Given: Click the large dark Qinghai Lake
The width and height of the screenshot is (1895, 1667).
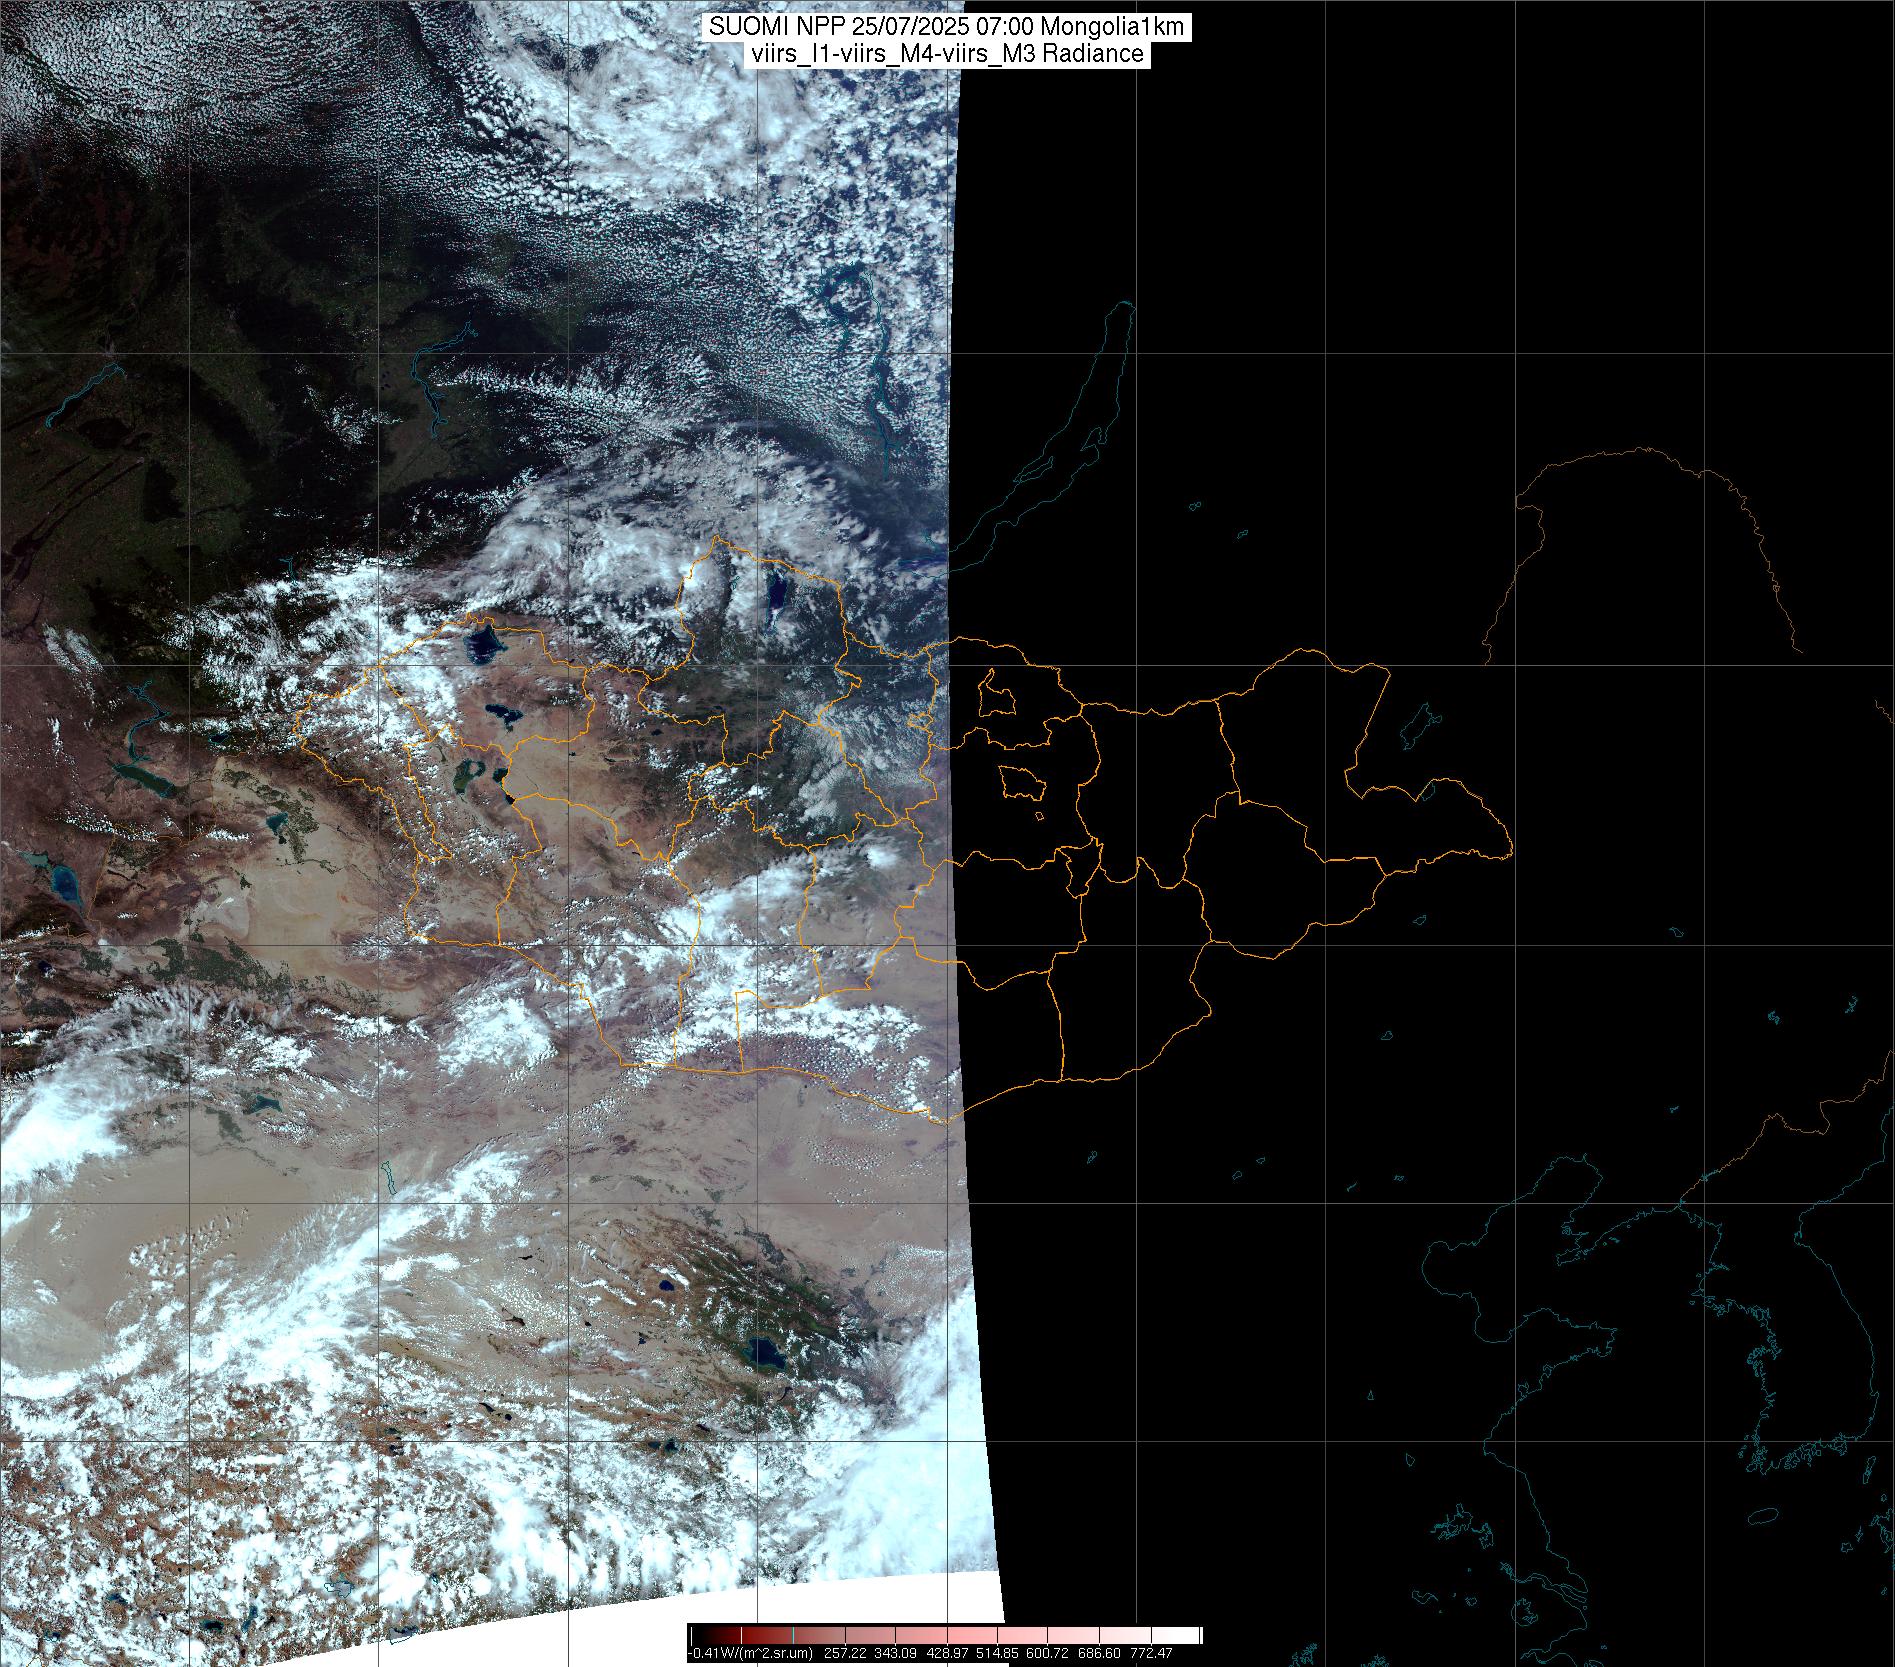Looking at the screenshot, I should pyautogui.click(x=767, y=1354).
